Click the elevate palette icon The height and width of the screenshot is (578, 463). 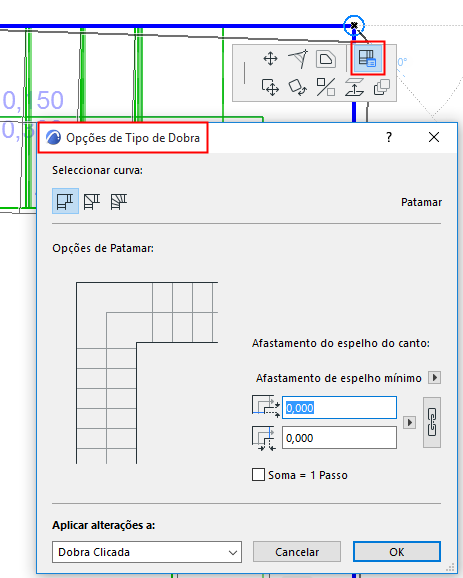point(354,87)
